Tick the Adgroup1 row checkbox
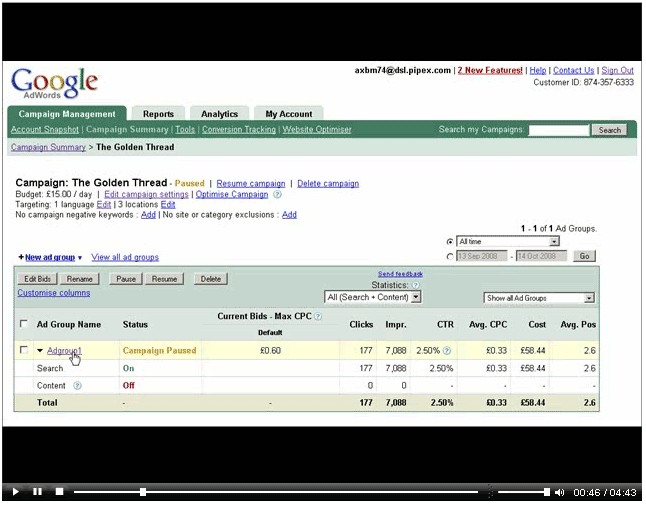646x505 pixels. (x=24, y=350)
